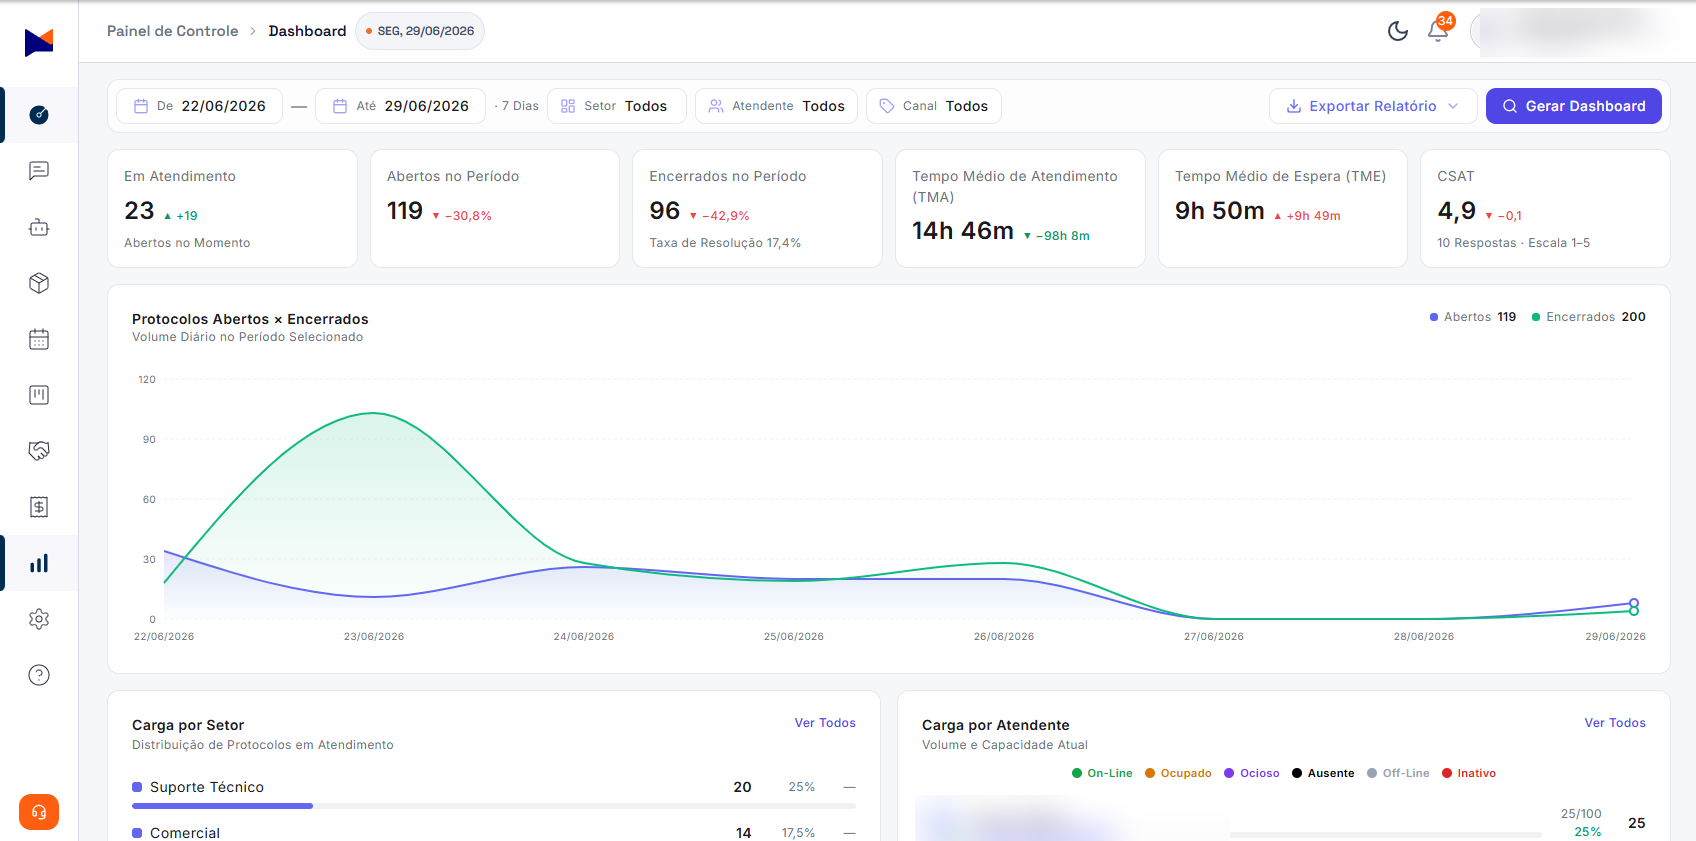Open the bar chart reports sidebar icon
Viewport: 1696px width, 841px height.
pos(39,563)
